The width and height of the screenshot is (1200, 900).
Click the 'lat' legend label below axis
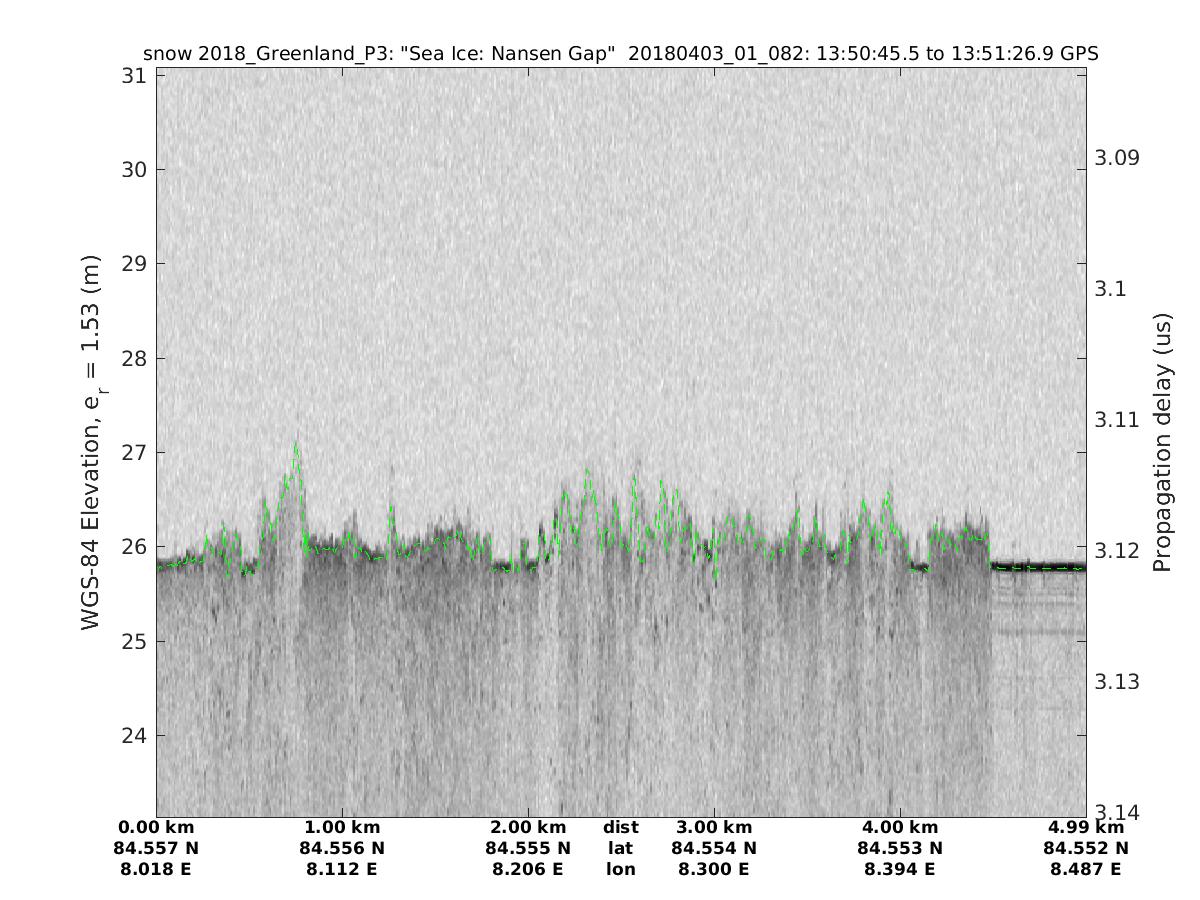click(x=620, y=848)
